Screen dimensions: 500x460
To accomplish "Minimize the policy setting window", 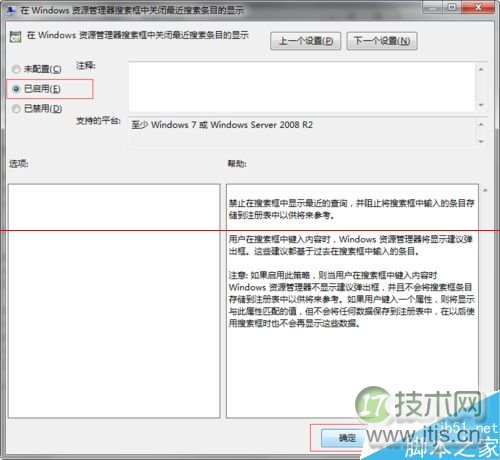I will tap(432, 7).
